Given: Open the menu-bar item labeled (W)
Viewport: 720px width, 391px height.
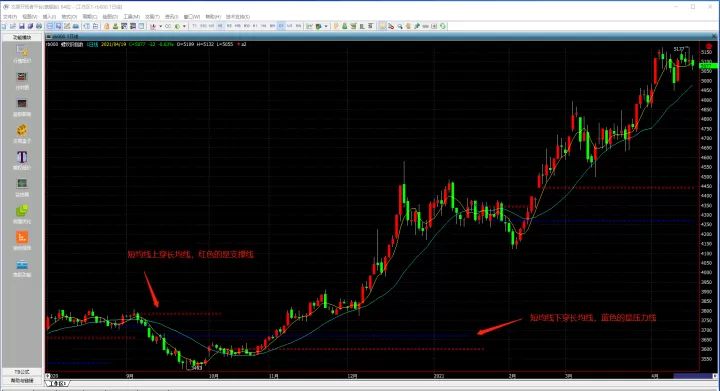Looking at the screenshot, I should tap(192, 17).
